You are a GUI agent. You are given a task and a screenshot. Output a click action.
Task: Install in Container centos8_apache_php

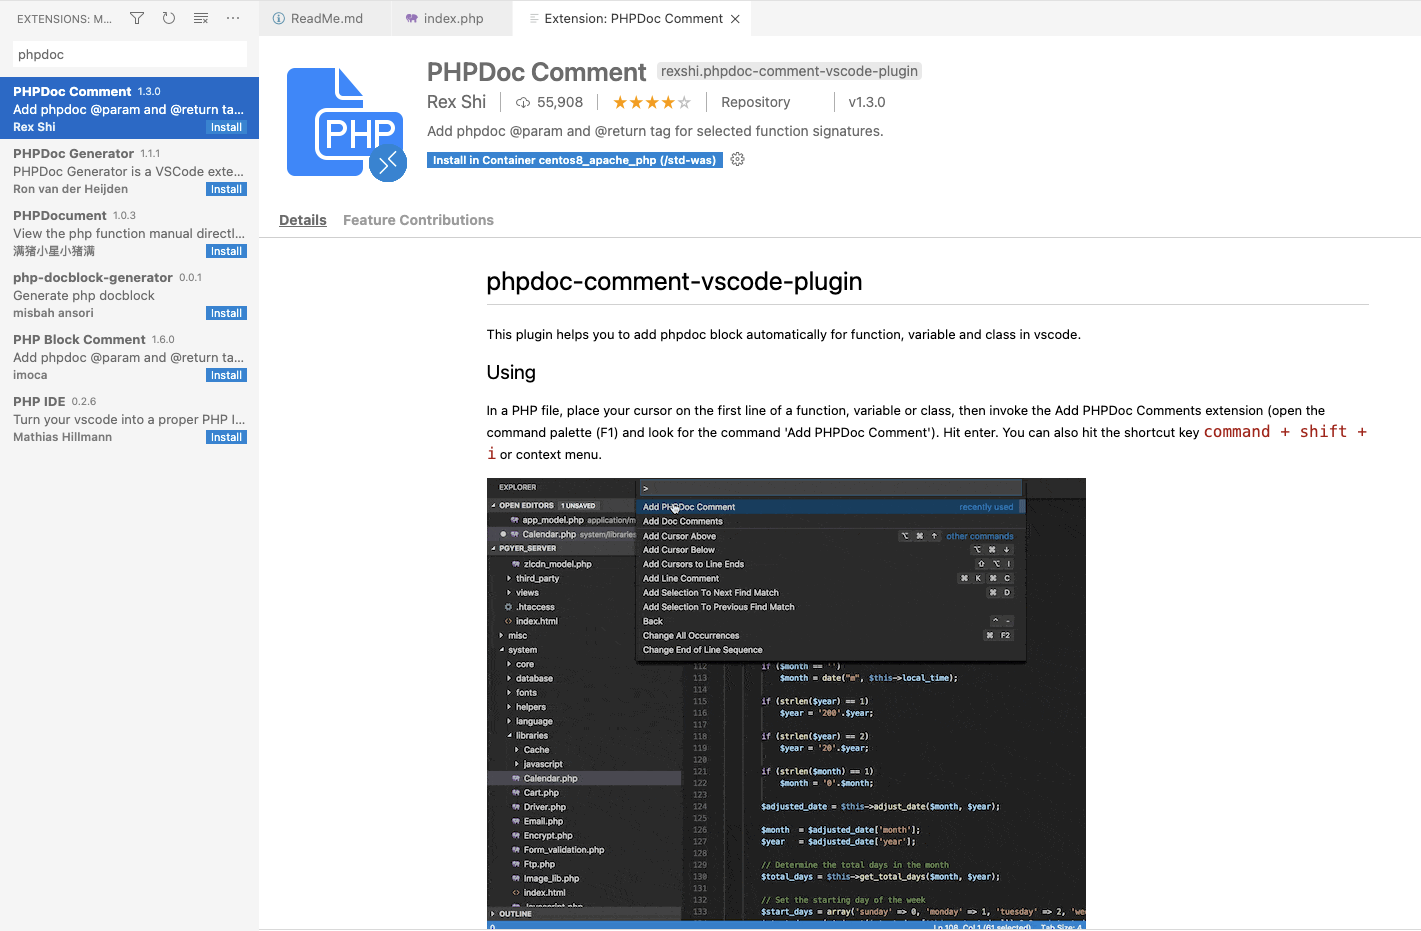pyautogui.click(x=574, y=160)
